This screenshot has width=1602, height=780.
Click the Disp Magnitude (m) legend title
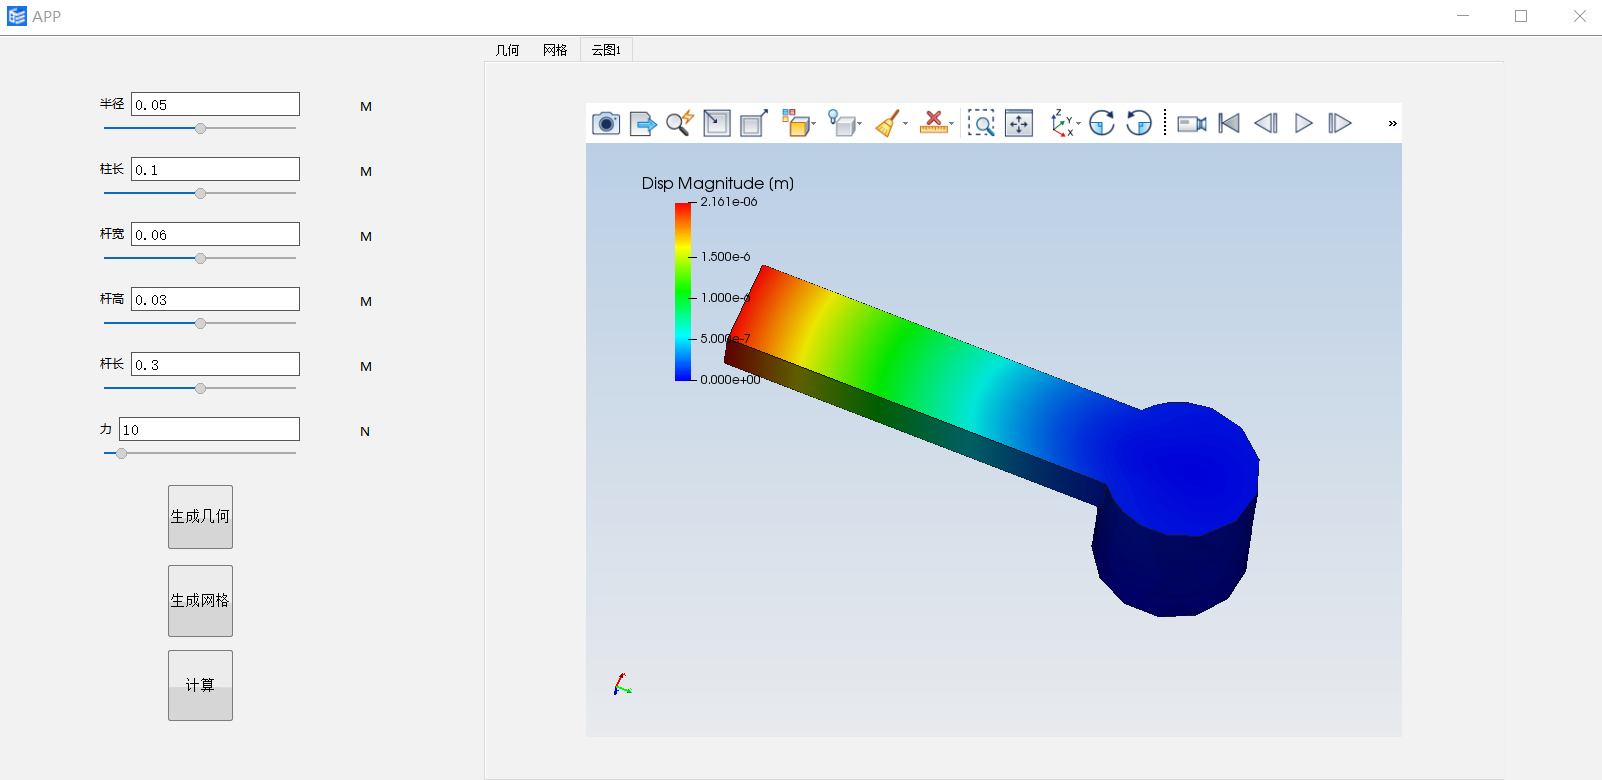[718, 183]
